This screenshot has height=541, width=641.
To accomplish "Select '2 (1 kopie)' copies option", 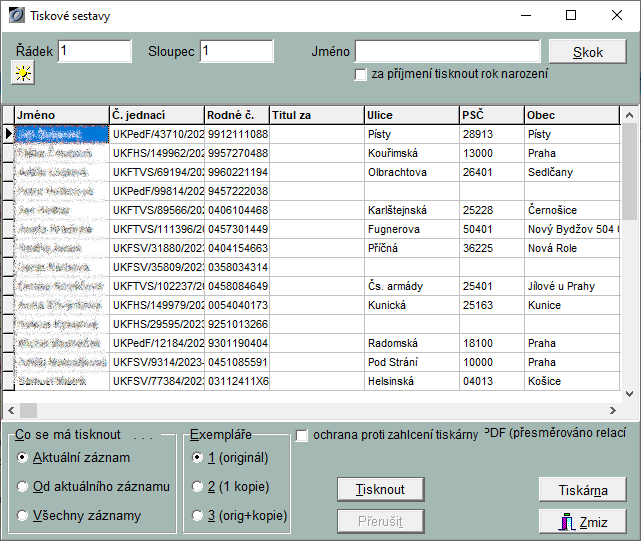I will point(197,487).
